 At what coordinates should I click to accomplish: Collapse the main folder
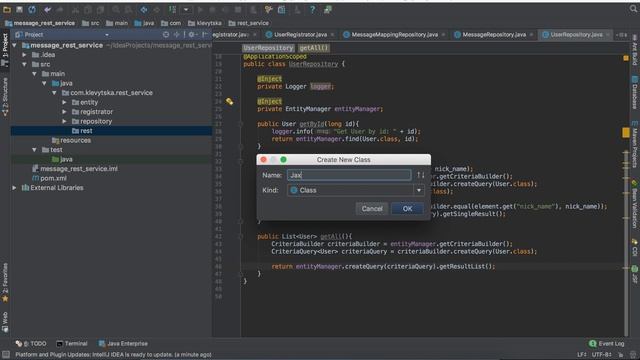[35, 74]
